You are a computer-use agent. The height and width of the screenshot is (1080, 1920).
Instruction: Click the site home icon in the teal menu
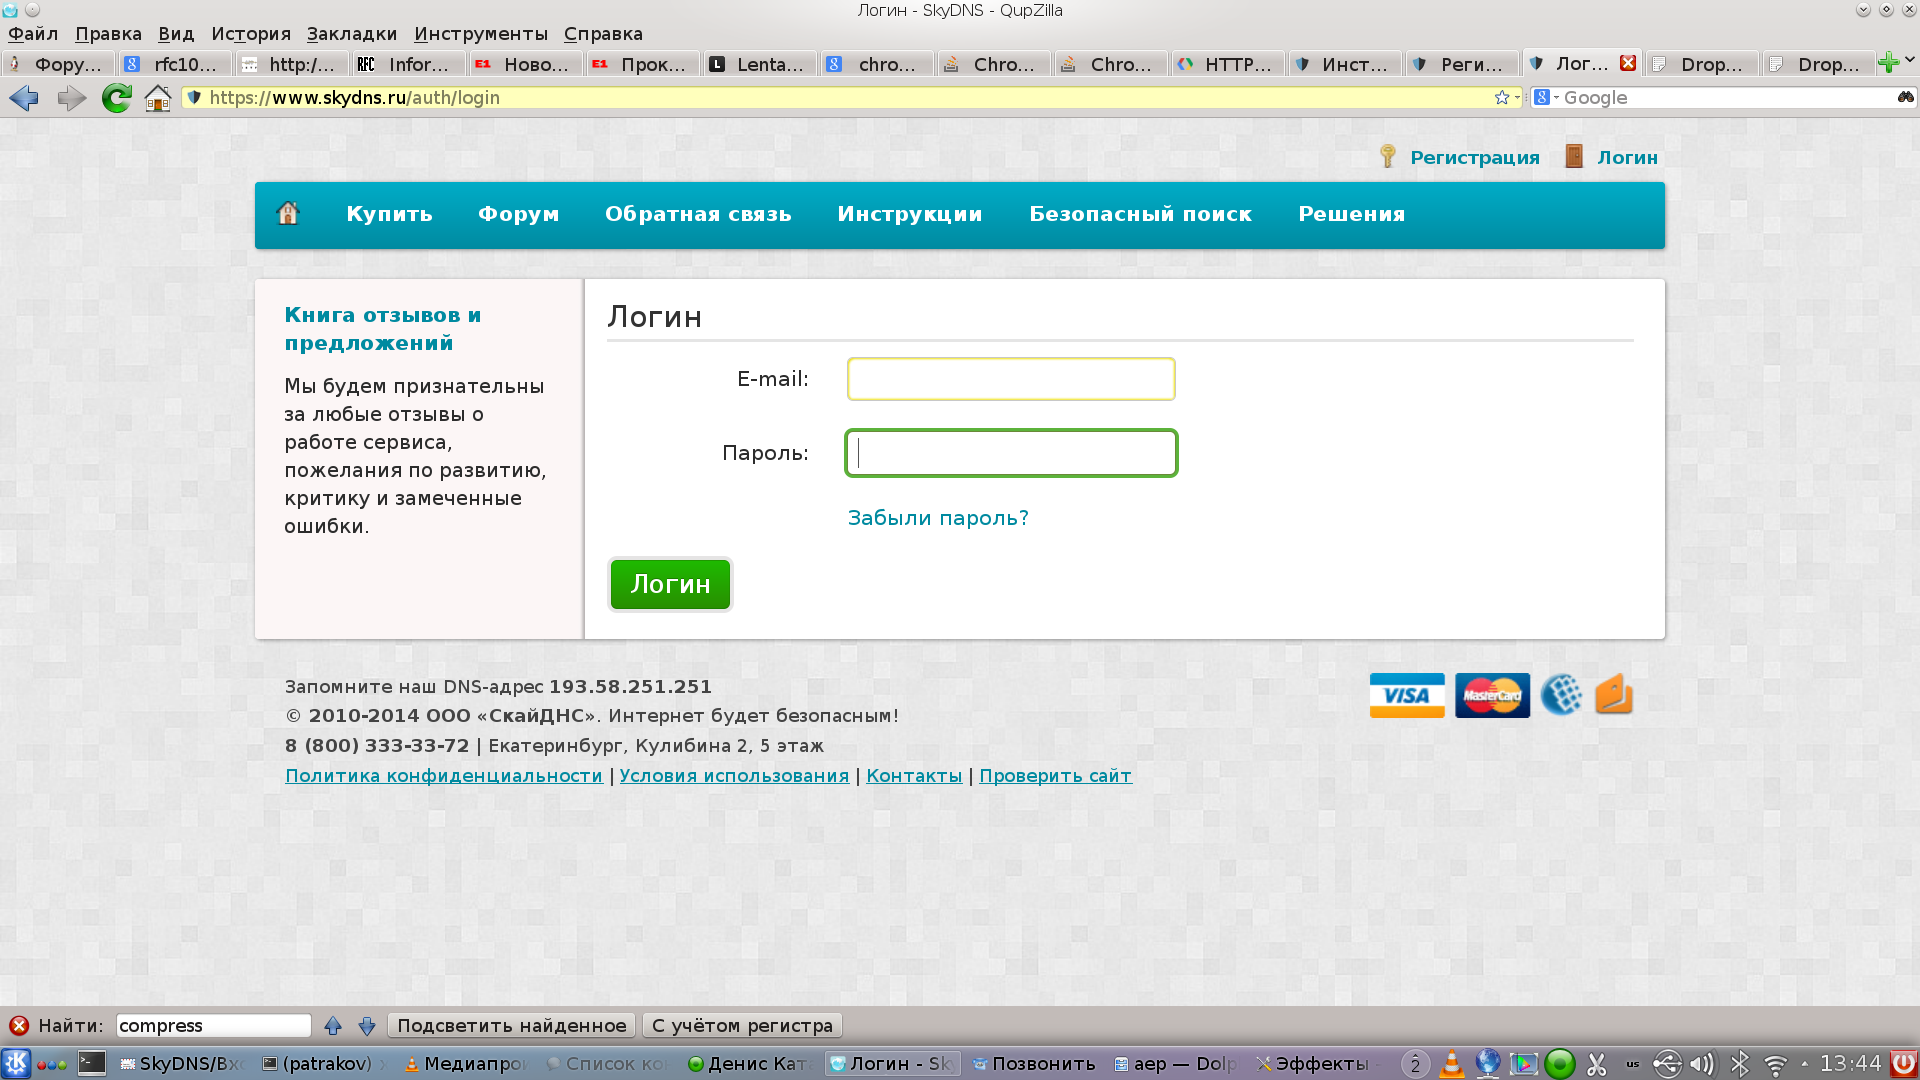click(288, 213)
